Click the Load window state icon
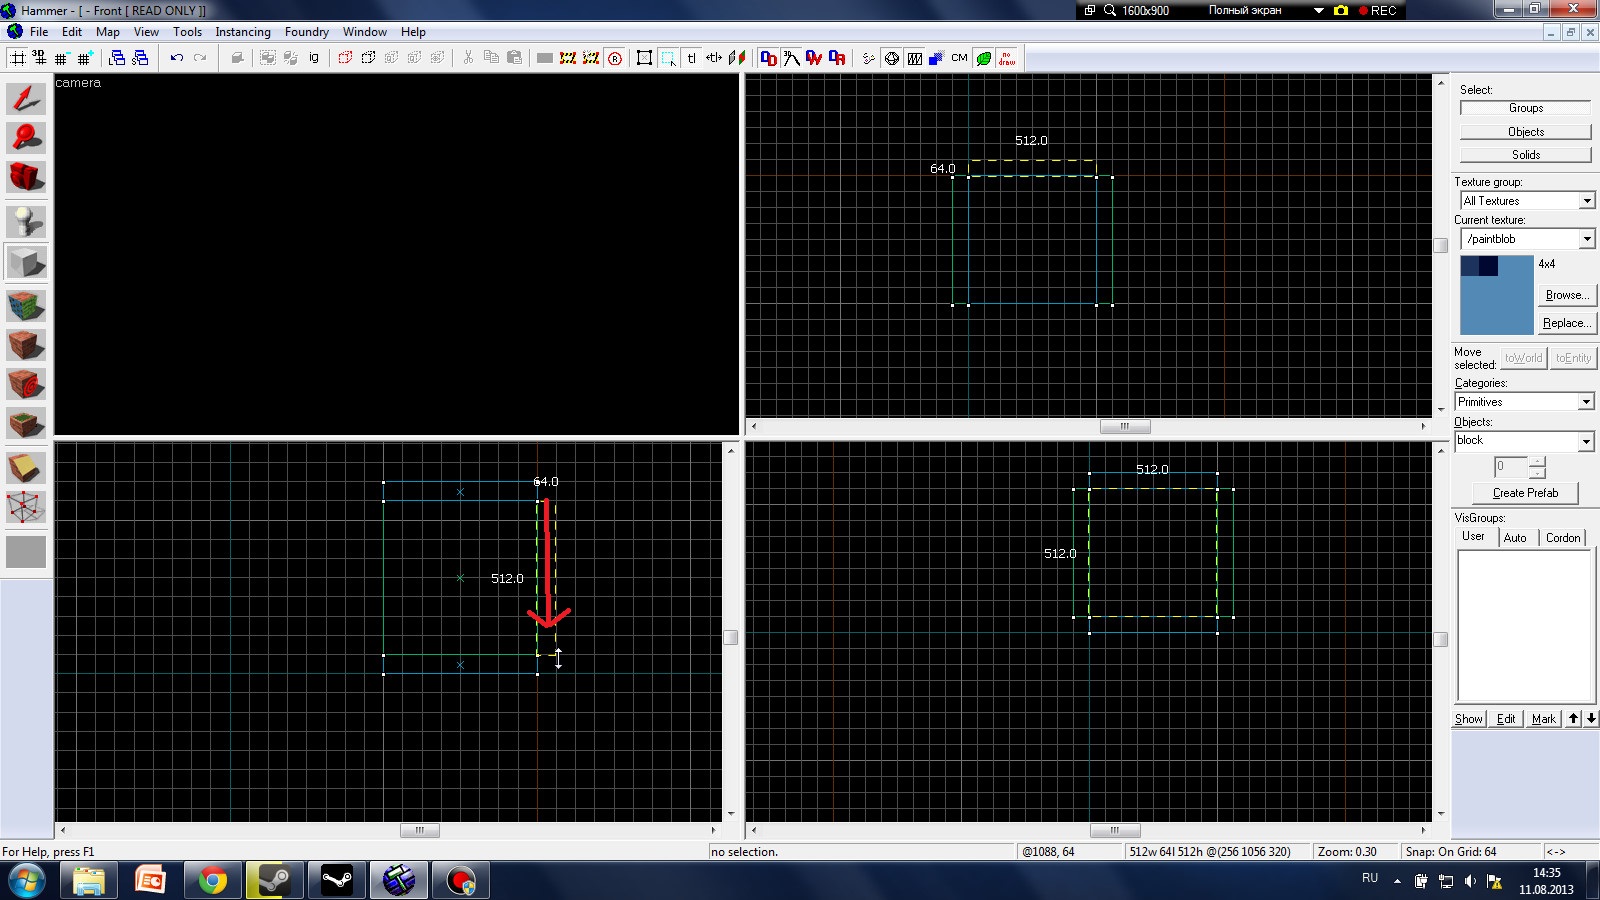The width and height of the screenshot is (1600, 900). pyautogui.click(x=117, y=58)
